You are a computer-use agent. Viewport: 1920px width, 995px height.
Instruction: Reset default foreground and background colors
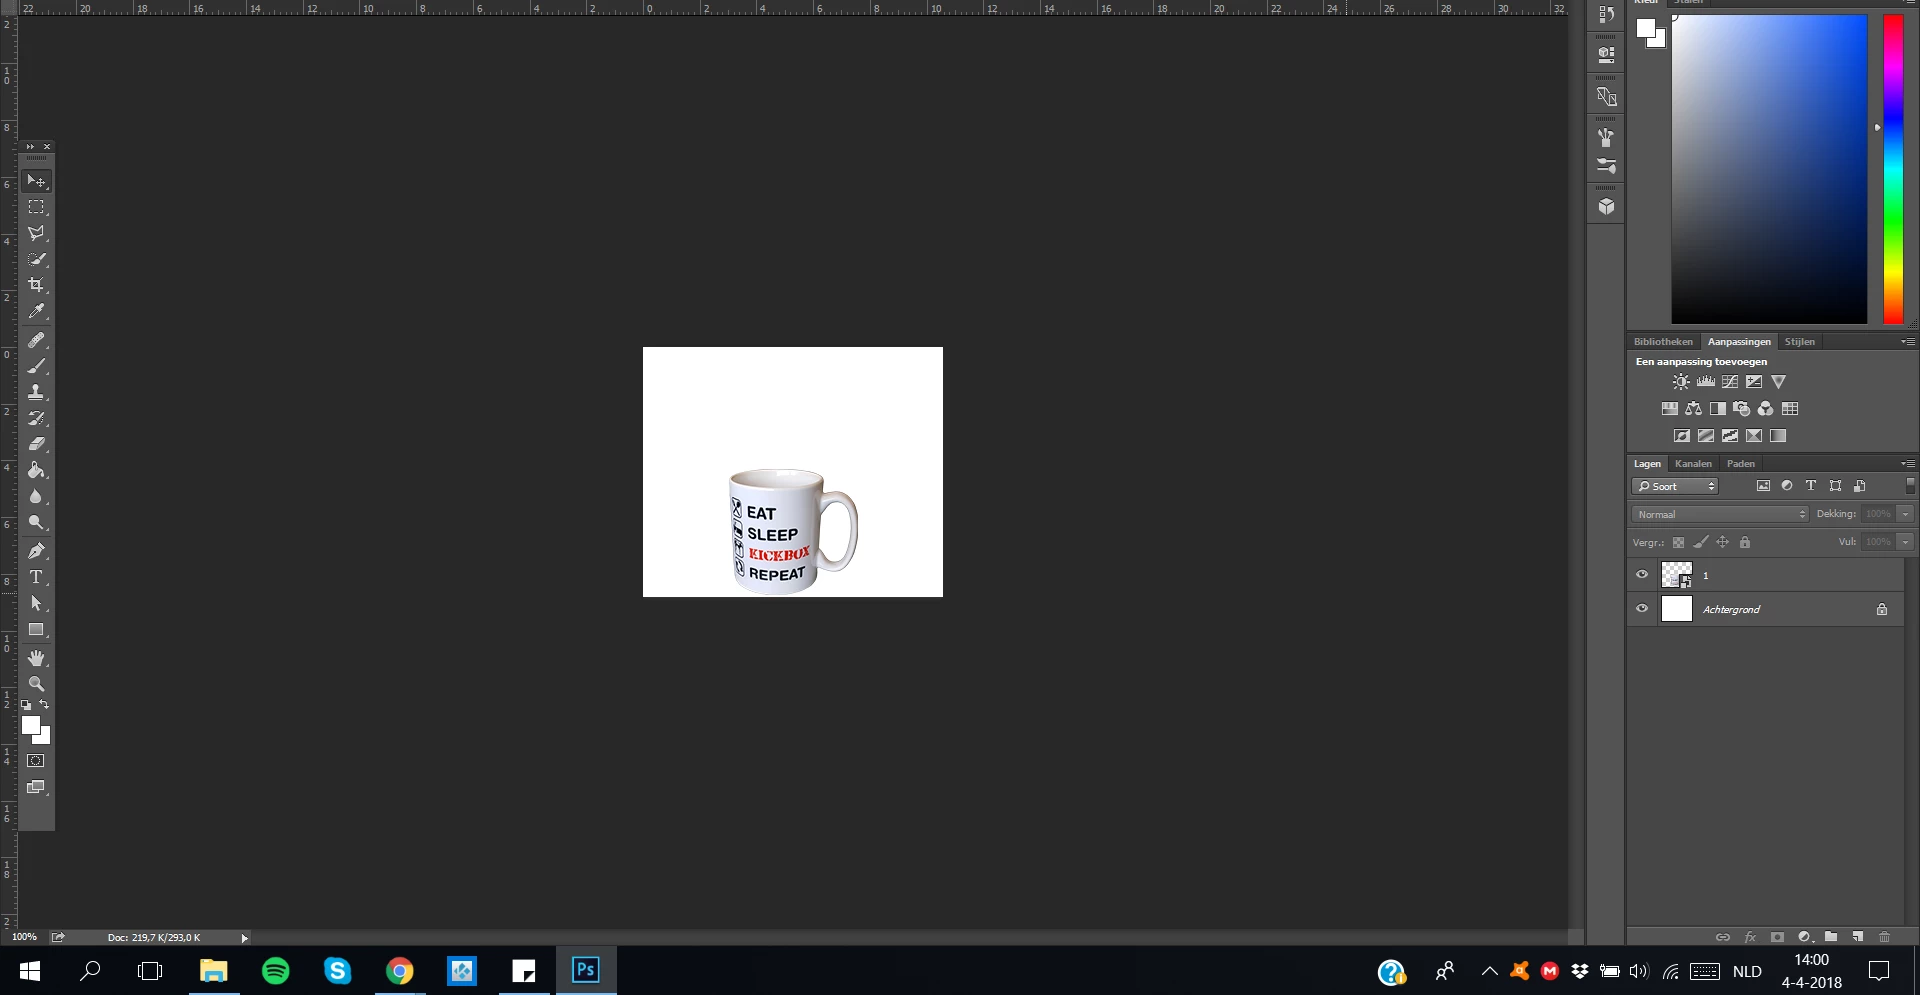point(27,705)
